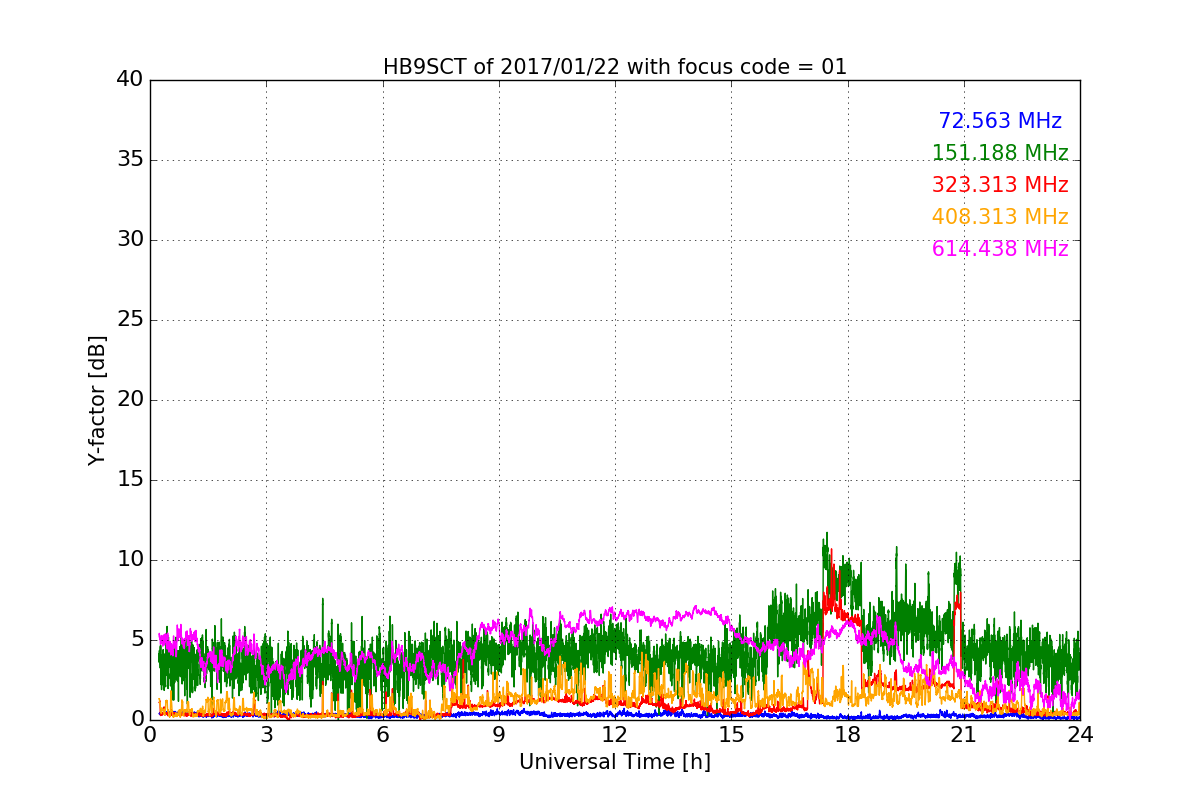Select the 323.313 MHz legend label
Viewport: 1200px width, 800px height.
point(1000,185)
